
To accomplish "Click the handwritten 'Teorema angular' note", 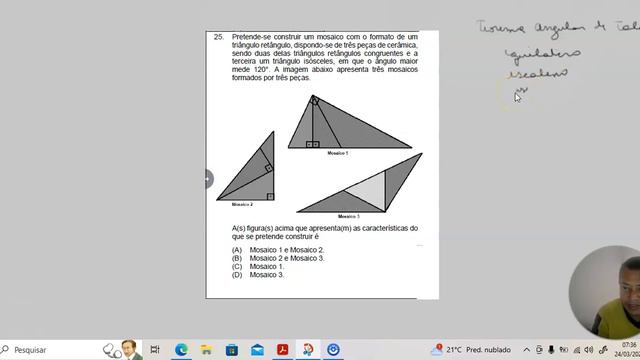I will 558,28.
